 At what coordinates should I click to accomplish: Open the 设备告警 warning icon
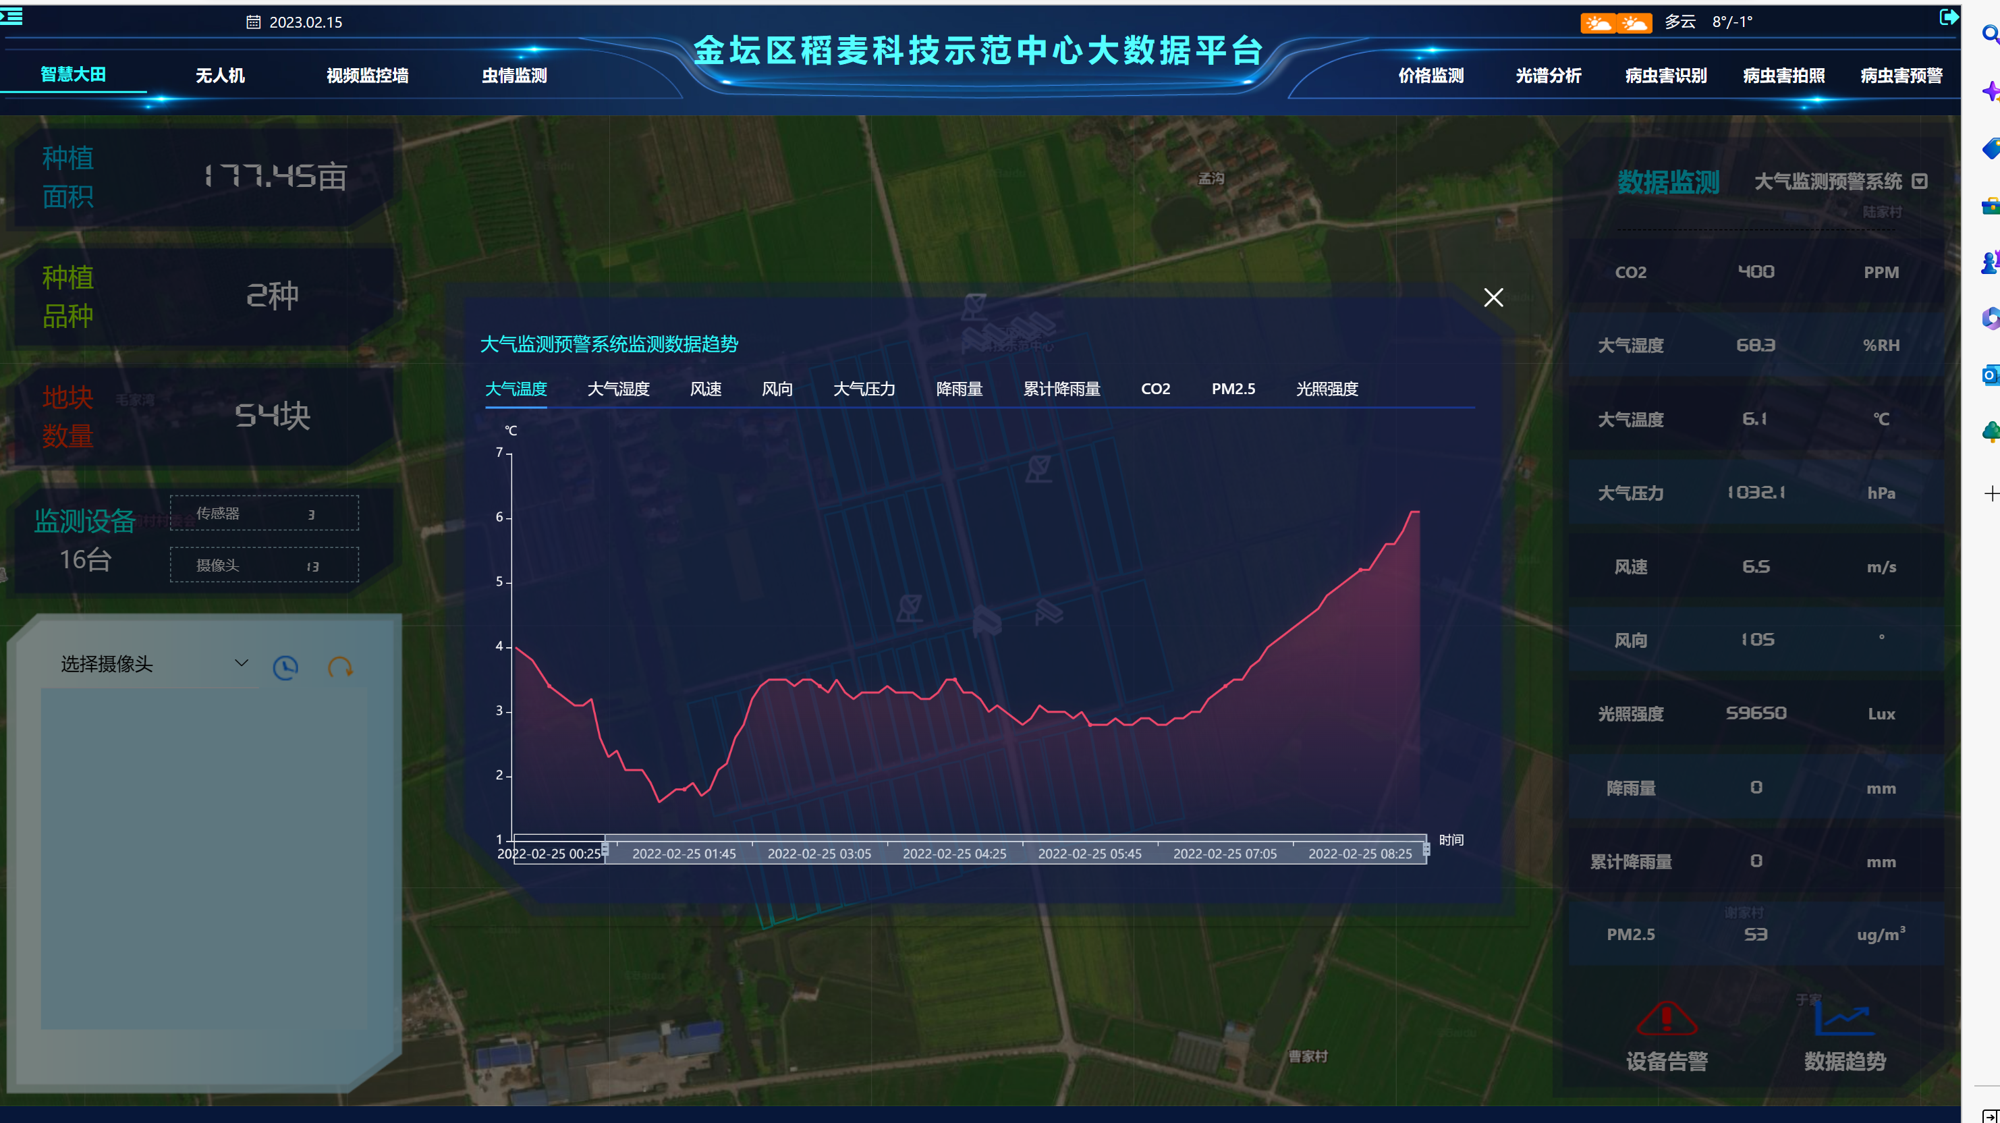1666,1018
